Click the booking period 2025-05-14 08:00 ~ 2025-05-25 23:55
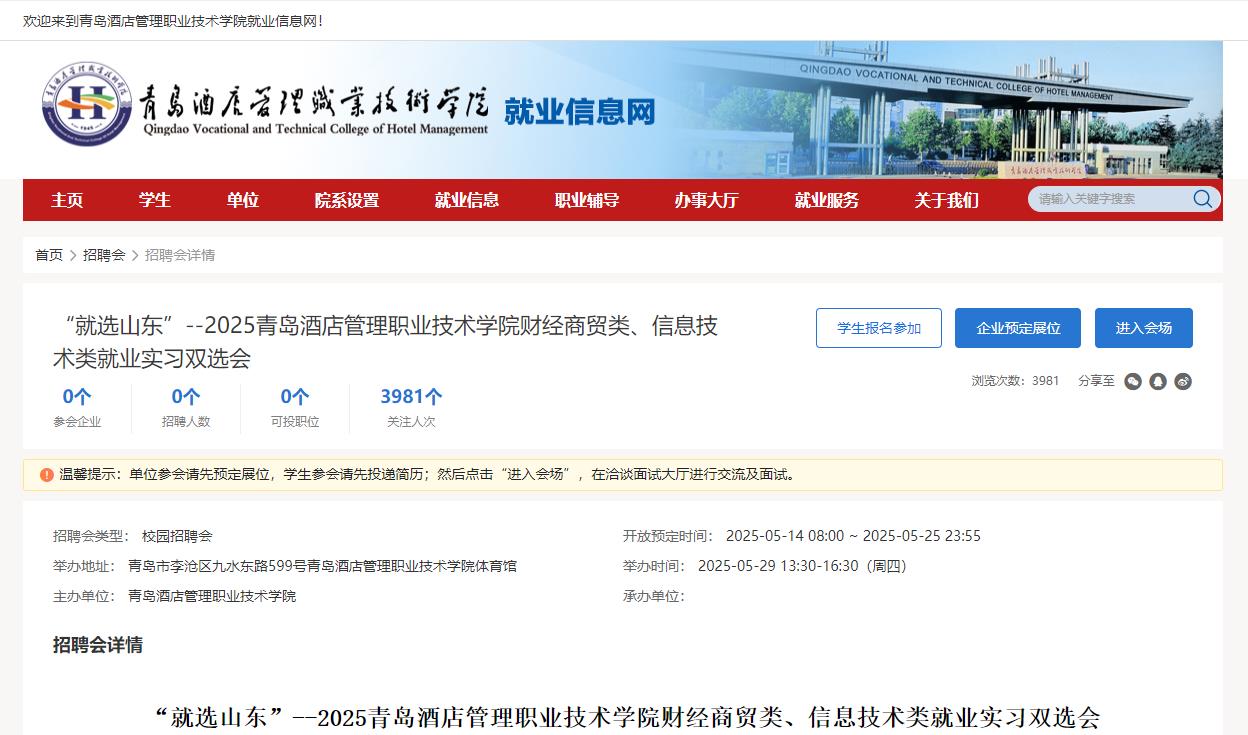The height and width of the screenshot is (735, 1248). coord(853,536)
